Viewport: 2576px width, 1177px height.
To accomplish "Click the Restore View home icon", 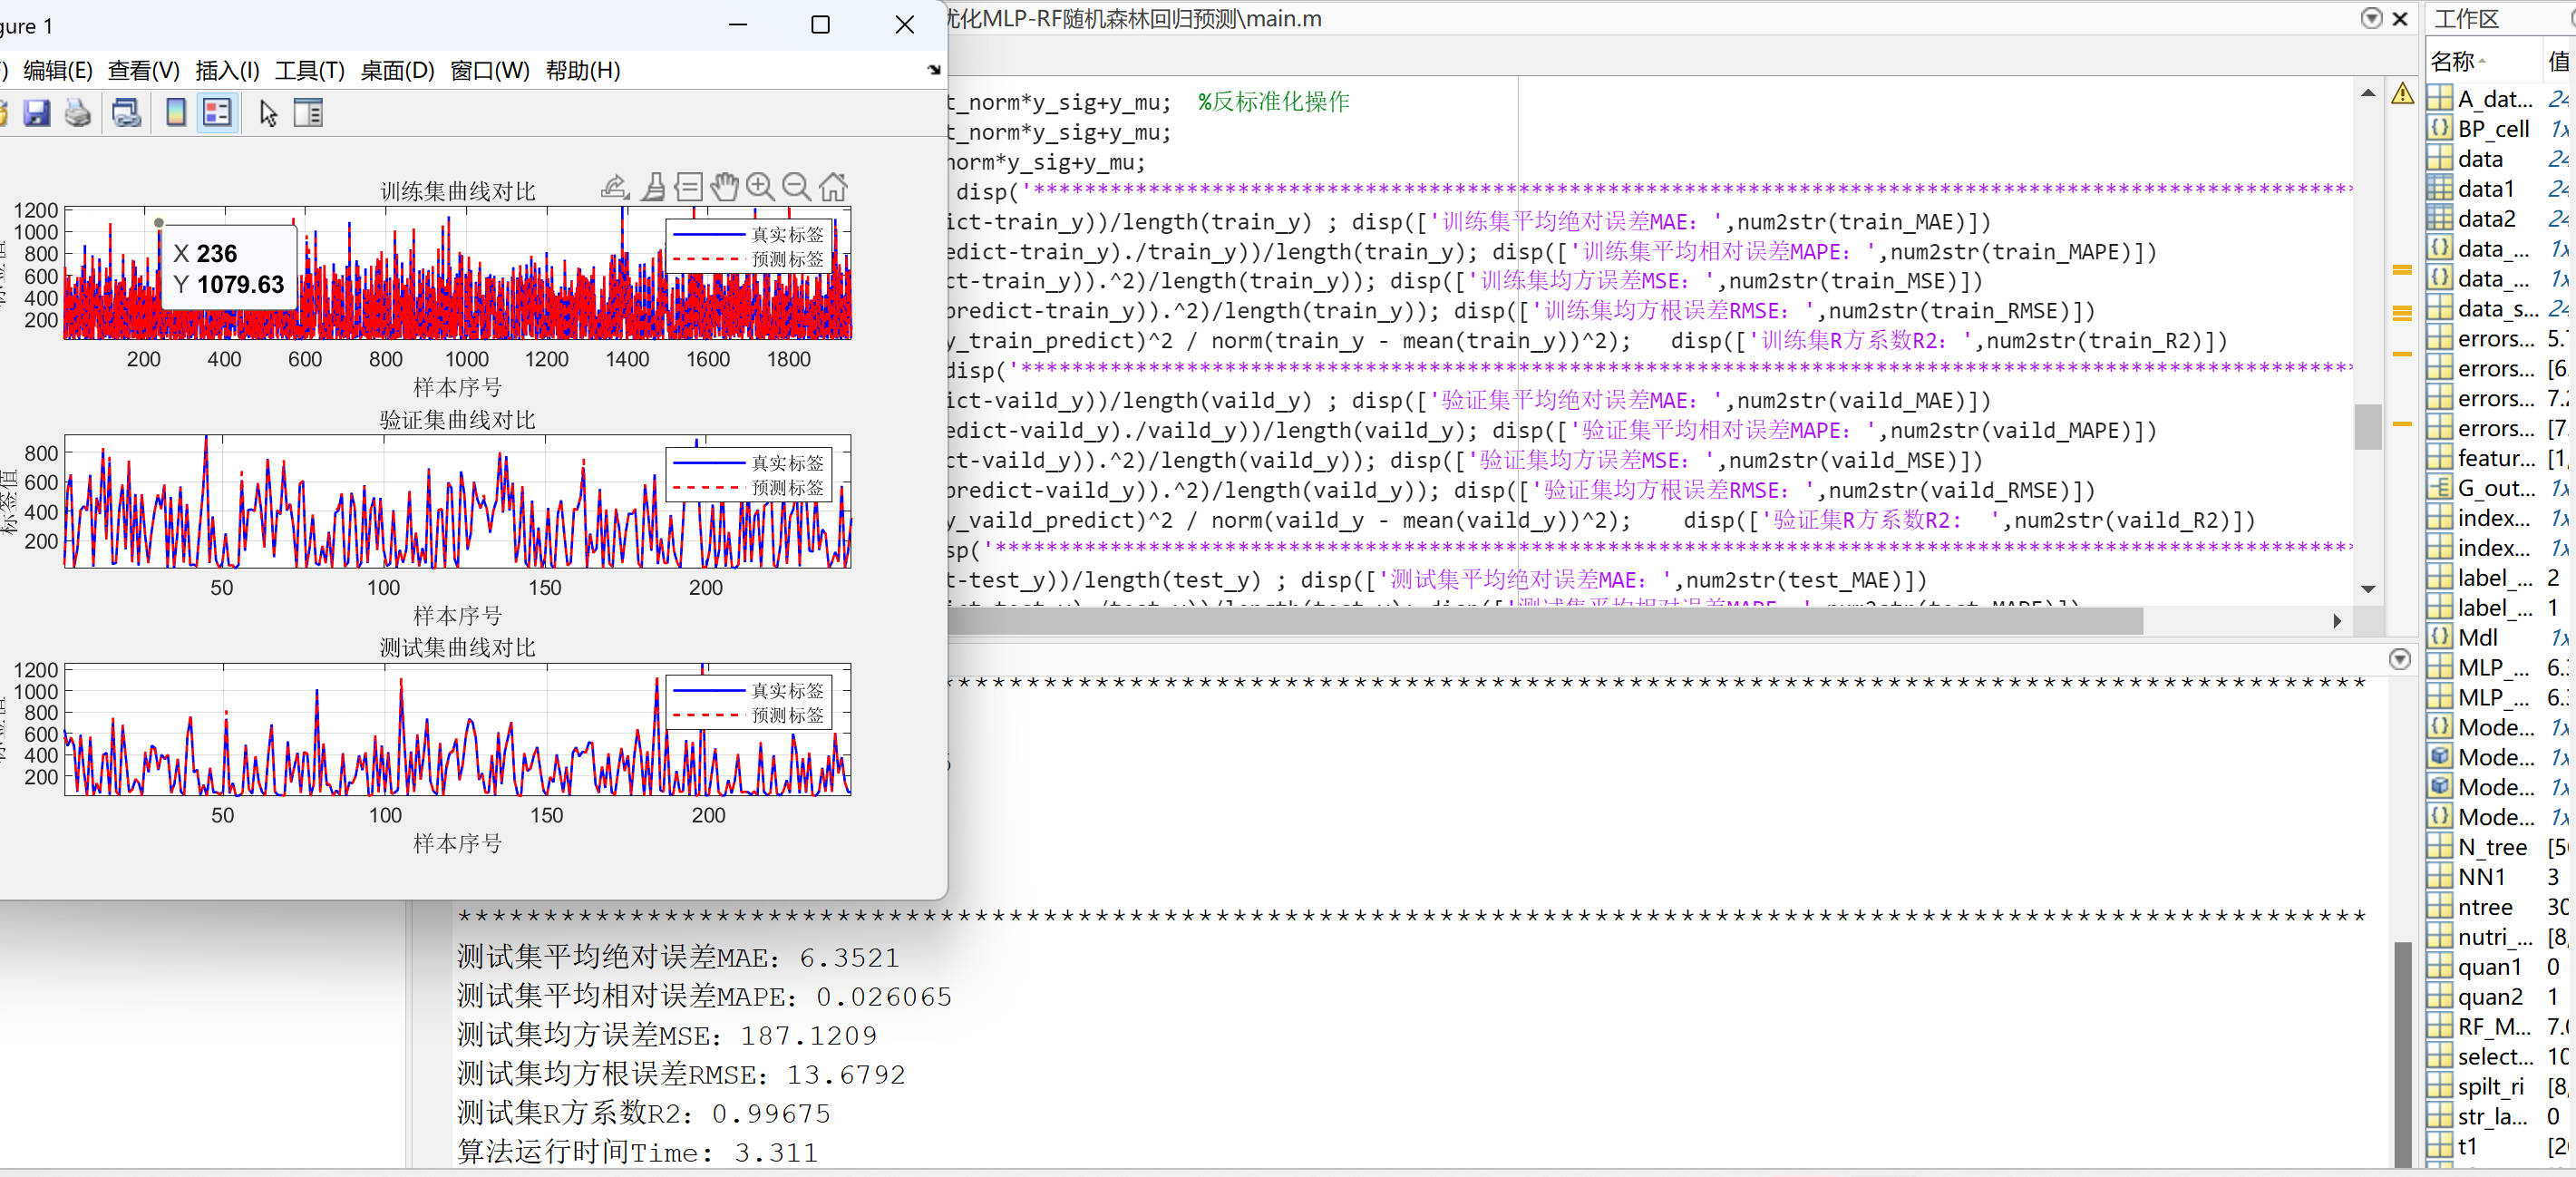I will click(x=833, y=186).
